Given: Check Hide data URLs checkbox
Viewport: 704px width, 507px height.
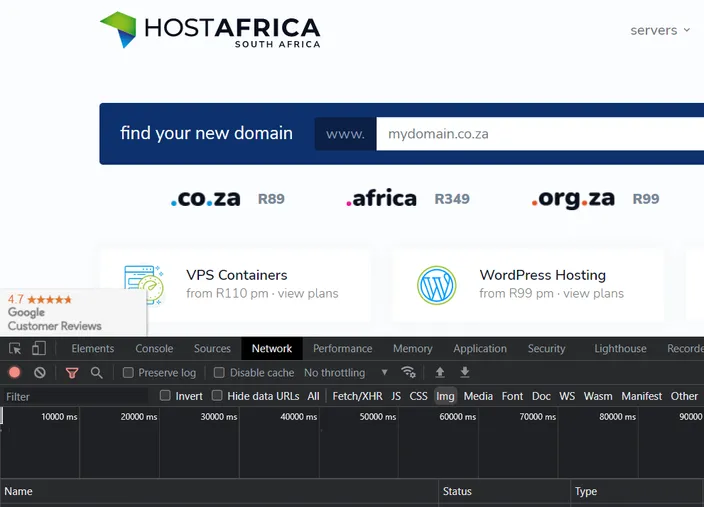Looking at the screenshot, I should coord(217,396).
